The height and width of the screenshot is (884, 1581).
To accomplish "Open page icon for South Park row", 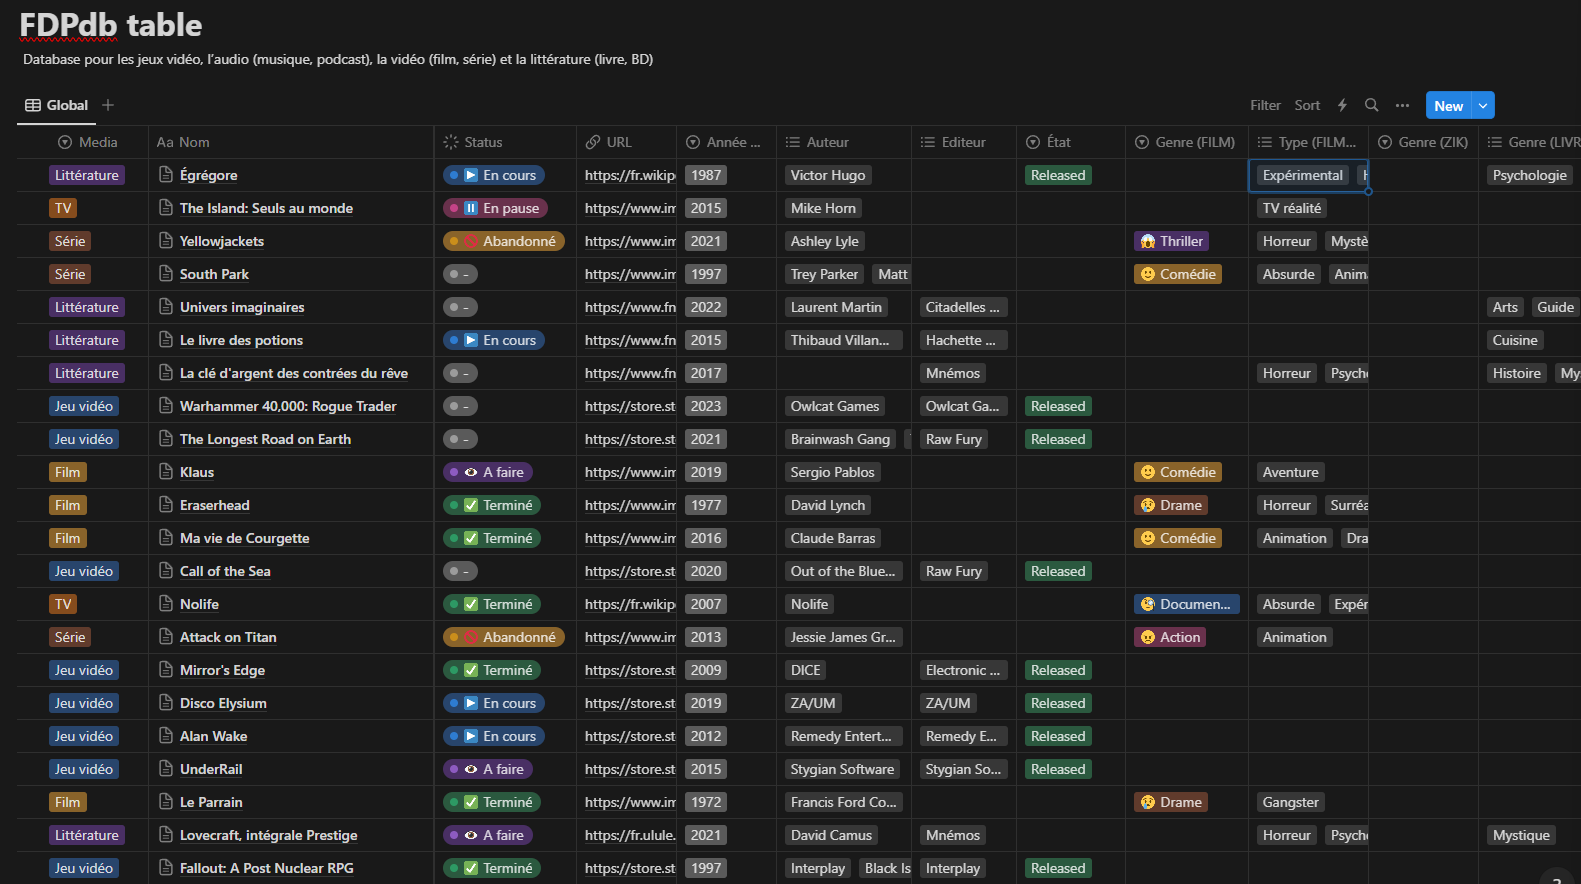I will (x=167, y=274).
